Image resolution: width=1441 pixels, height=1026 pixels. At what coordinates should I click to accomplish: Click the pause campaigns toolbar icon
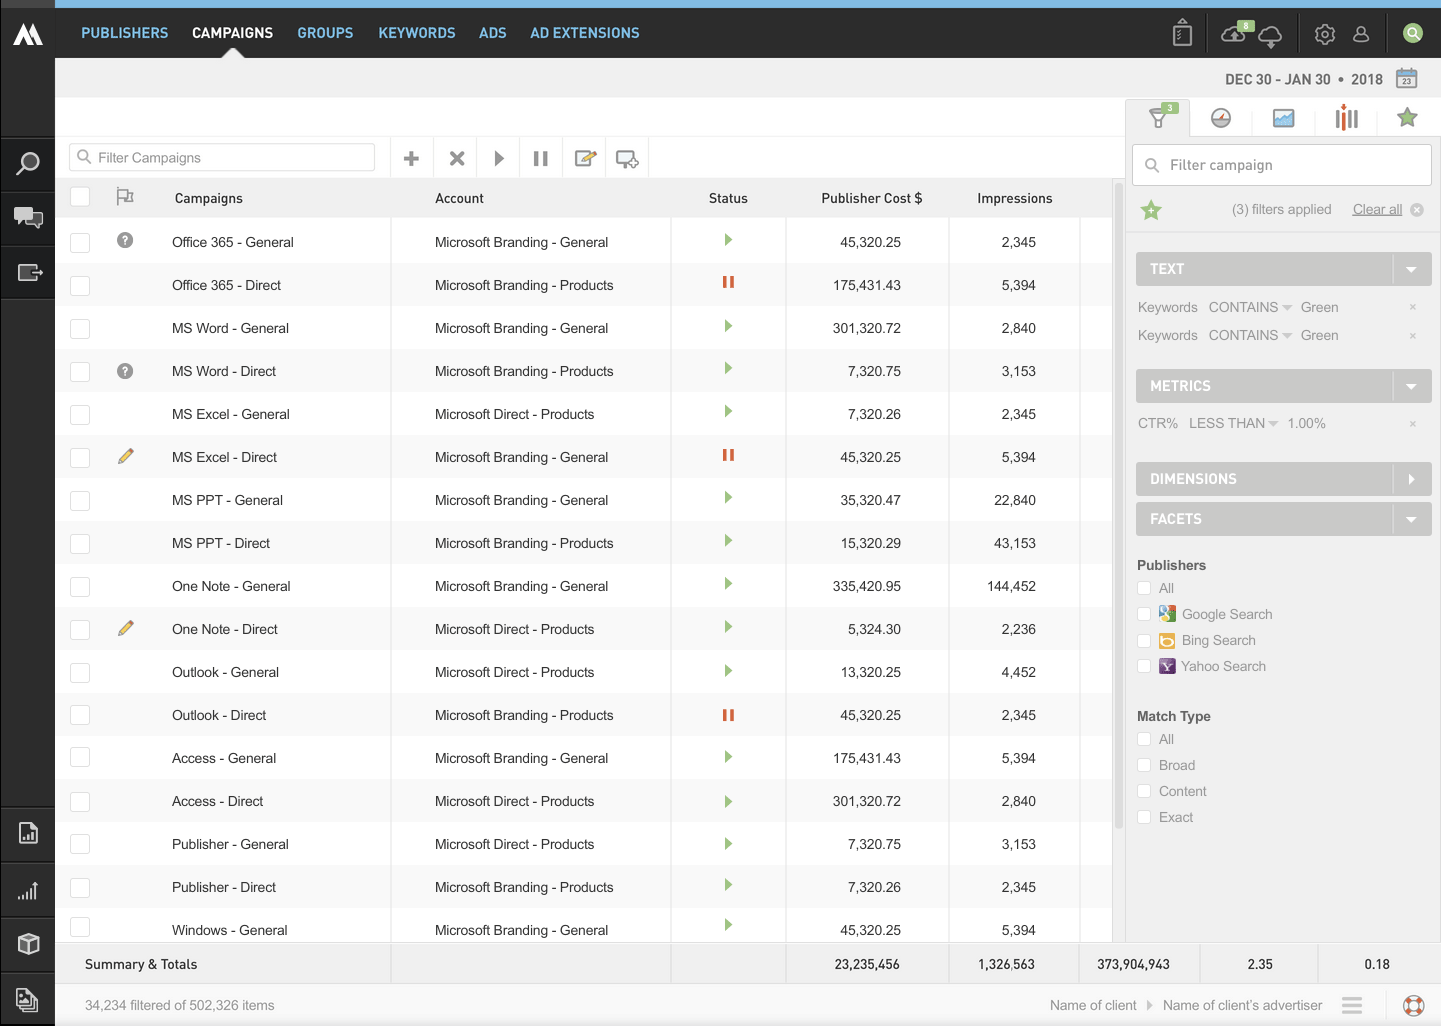(x=541, y=158)
